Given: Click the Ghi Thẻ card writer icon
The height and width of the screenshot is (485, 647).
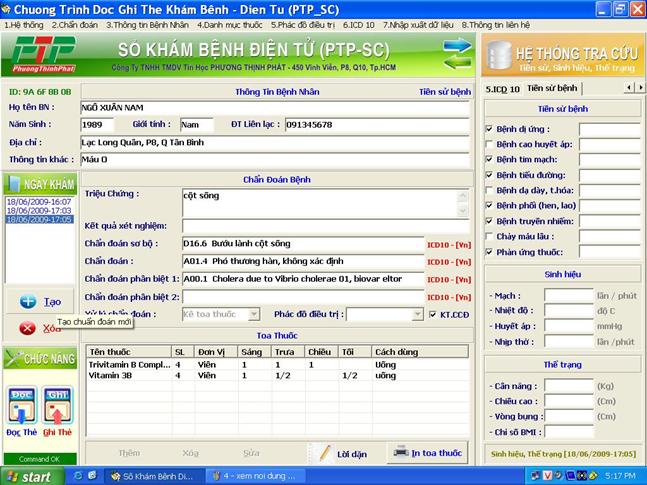Looking at the screenshot, I should pyautogui.click(x=57, y=404).
